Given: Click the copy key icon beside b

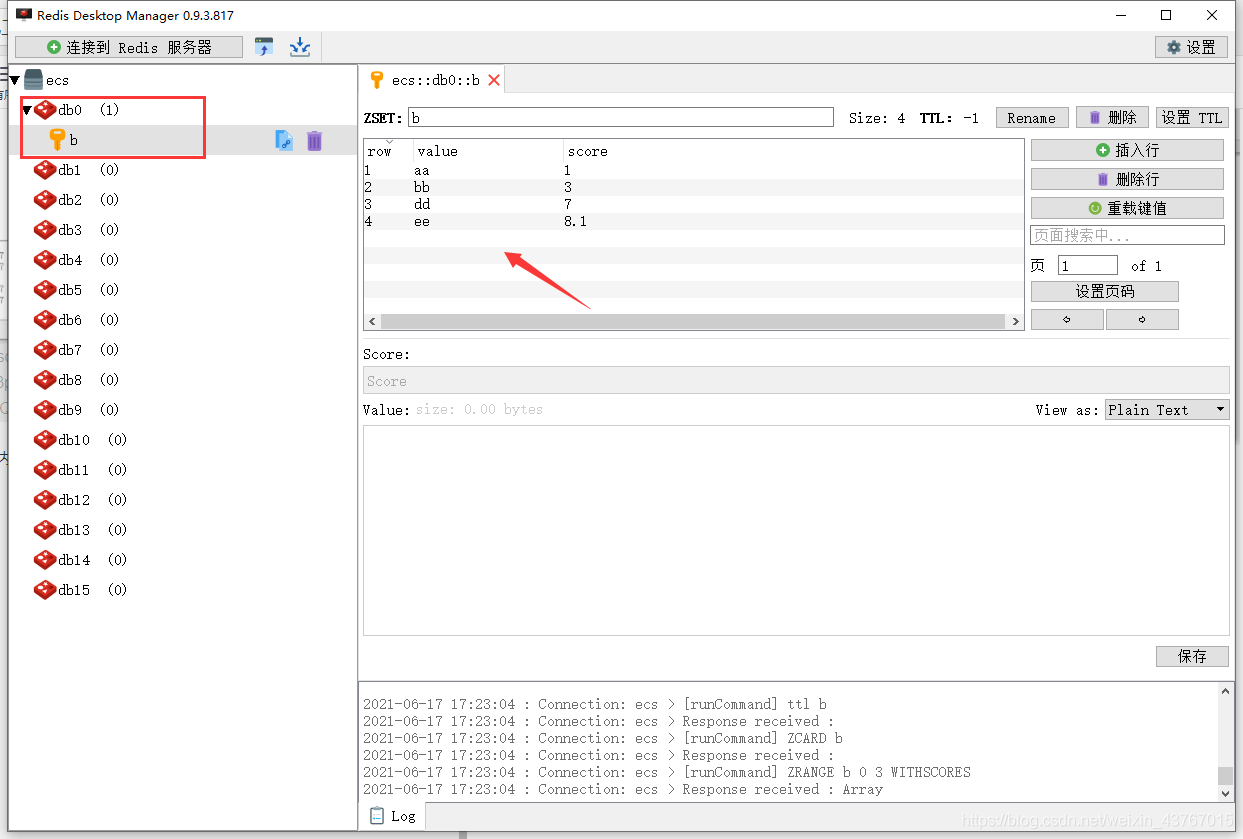Looking at the screenshot, I should point(284,141).
